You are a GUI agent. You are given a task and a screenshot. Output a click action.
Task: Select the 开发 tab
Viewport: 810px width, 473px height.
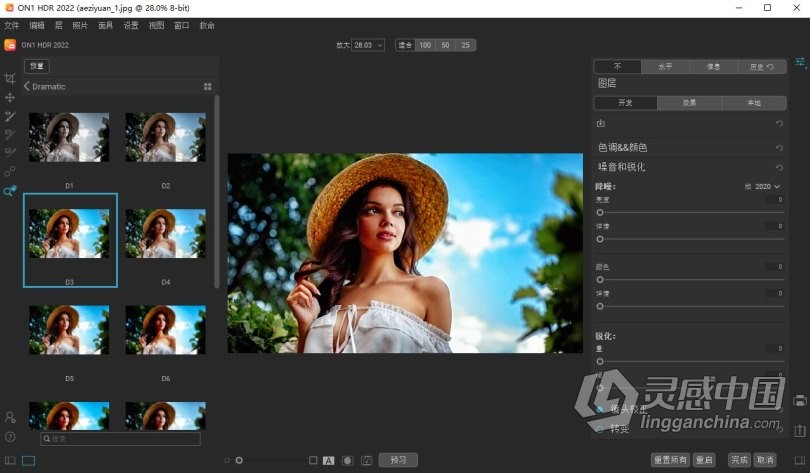[626, 103]
